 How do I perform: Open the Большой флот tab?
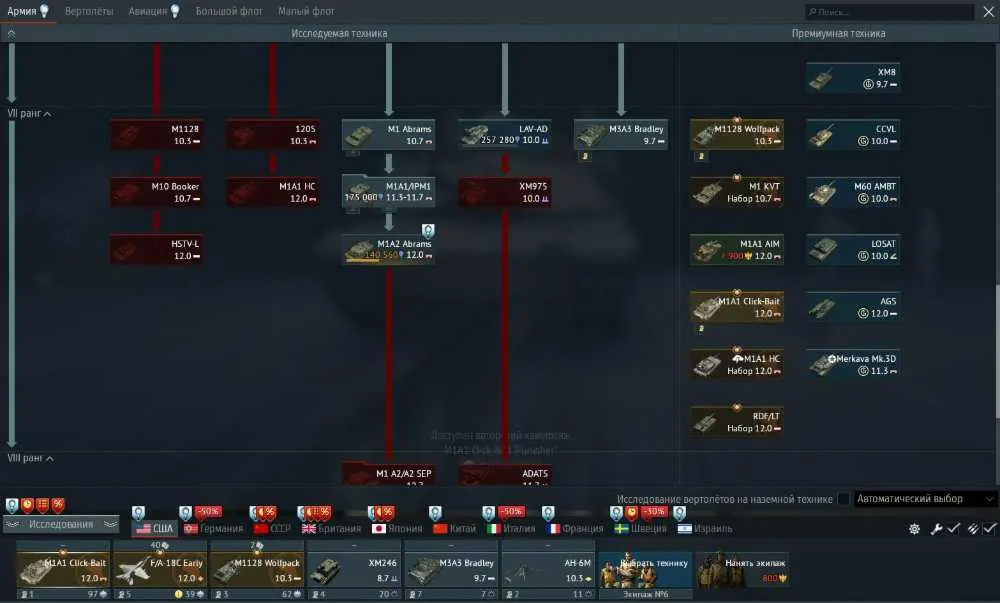pyautogui.click(x=229, y=11)
